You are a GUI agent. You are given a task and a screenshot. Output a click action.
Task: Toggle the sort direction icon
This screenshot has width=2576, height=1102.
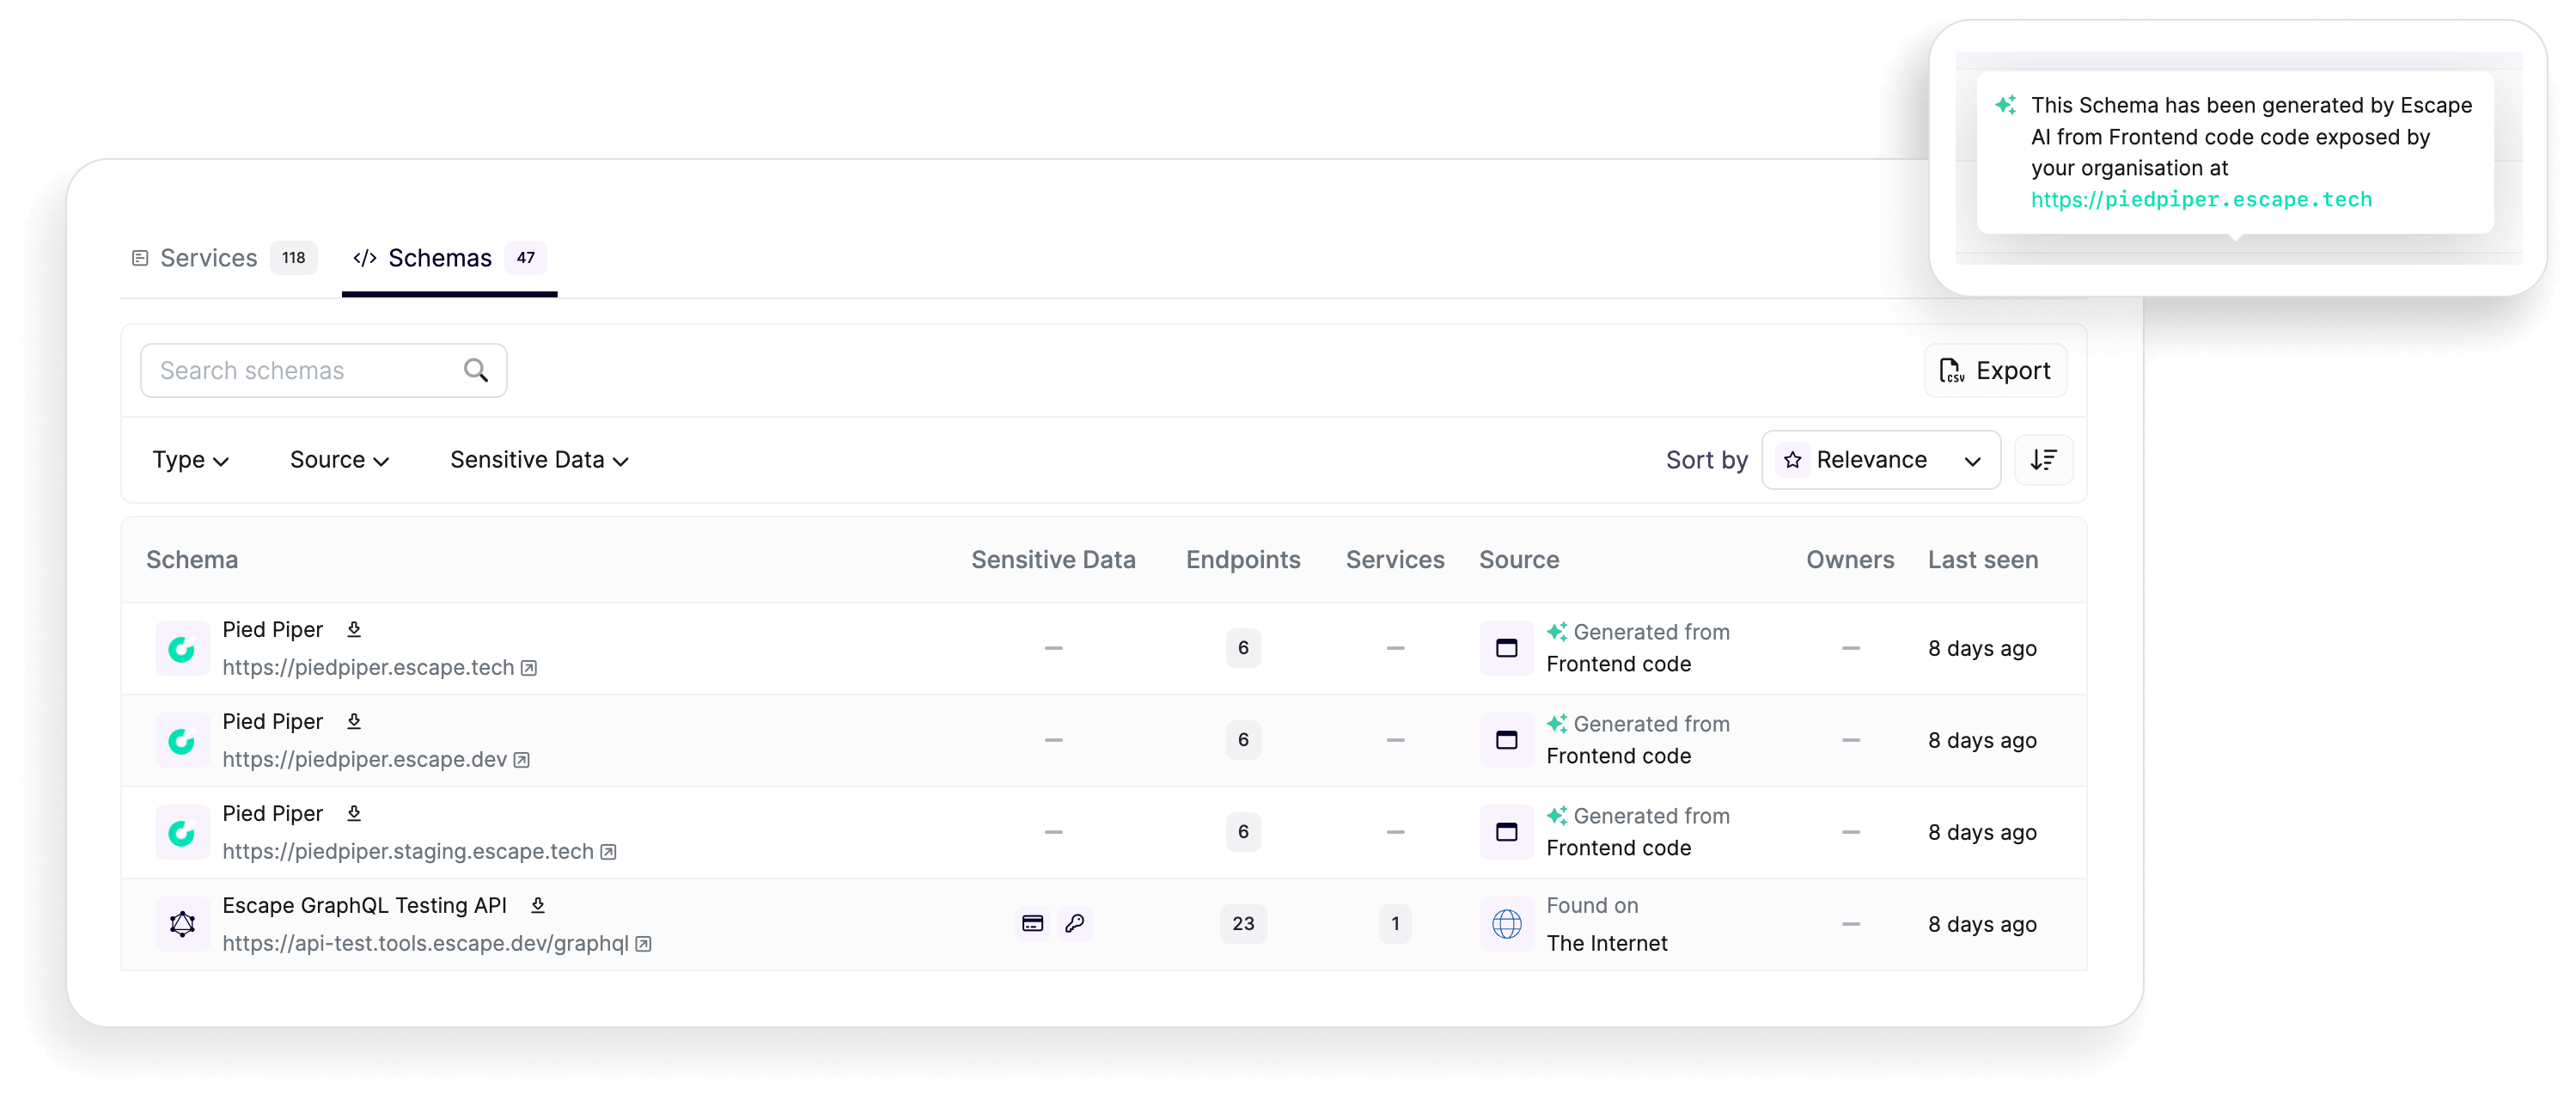coord(2043,459)
